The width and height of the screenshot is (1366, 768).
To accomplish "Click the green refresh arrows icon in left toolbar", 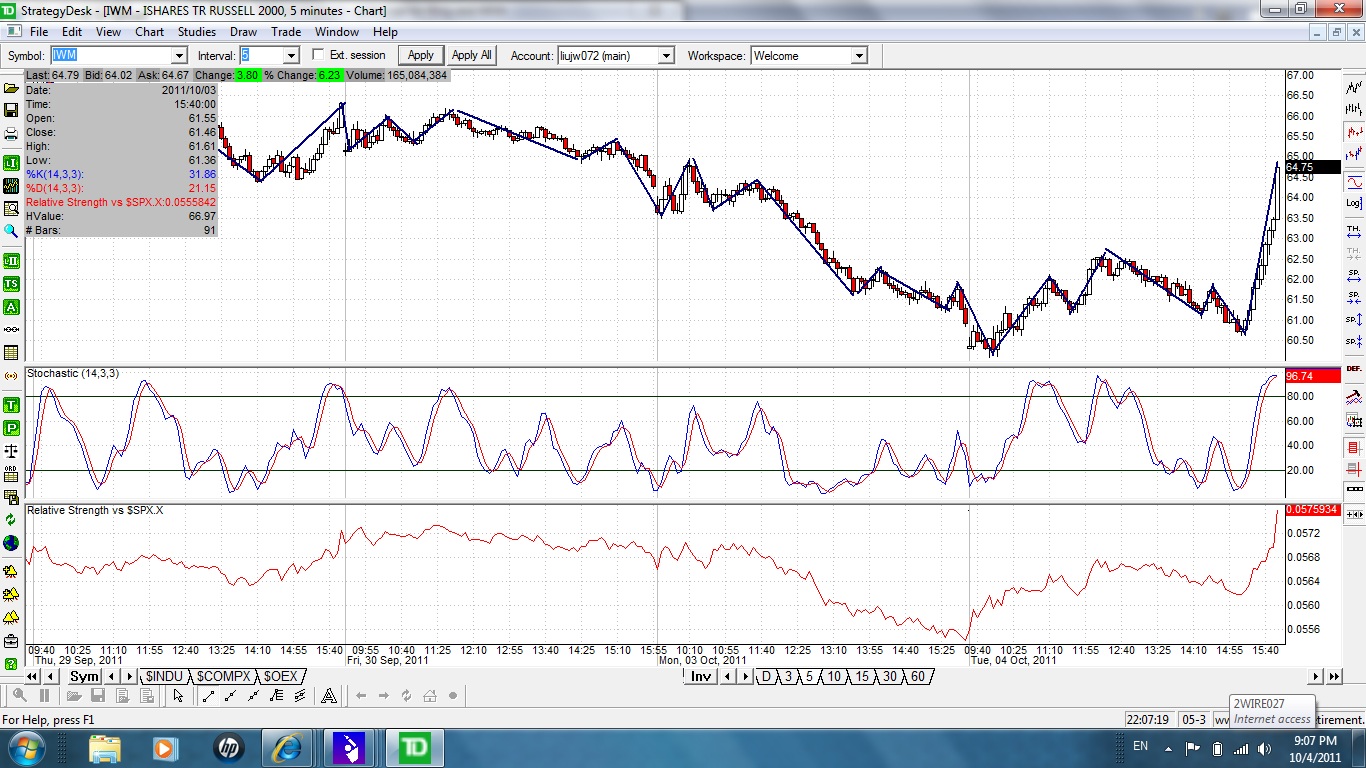I will pos(11,519).
